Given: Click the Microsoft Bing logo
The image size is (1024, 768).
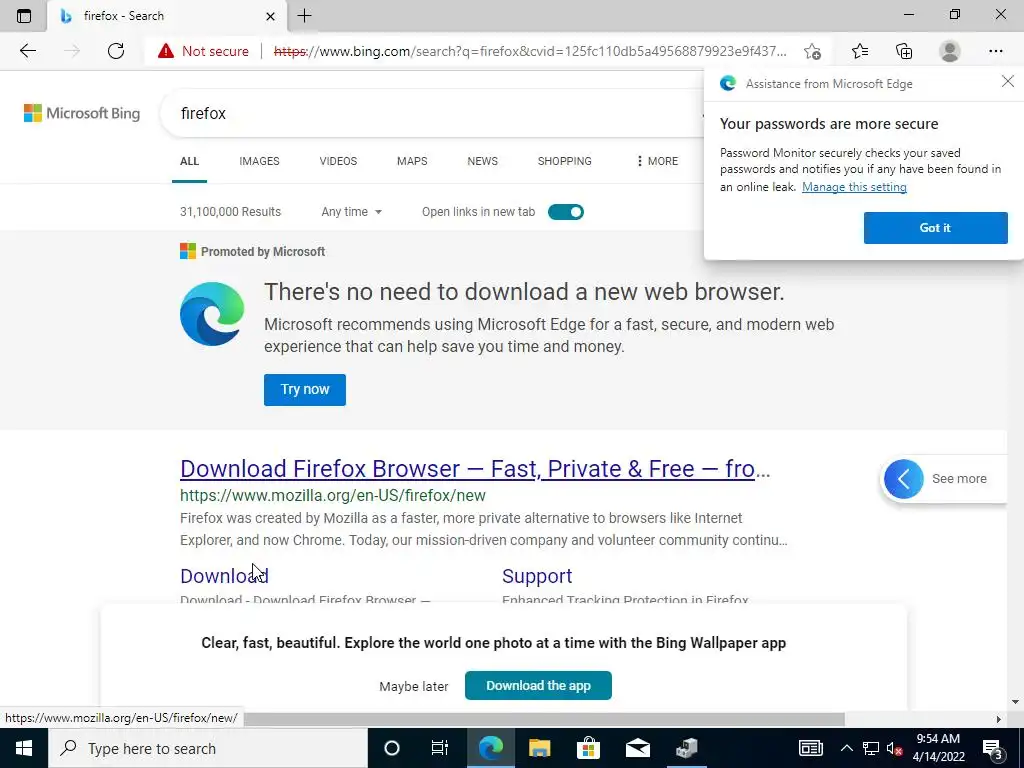Looking at the screenshot, I should (x=82, y=113).
